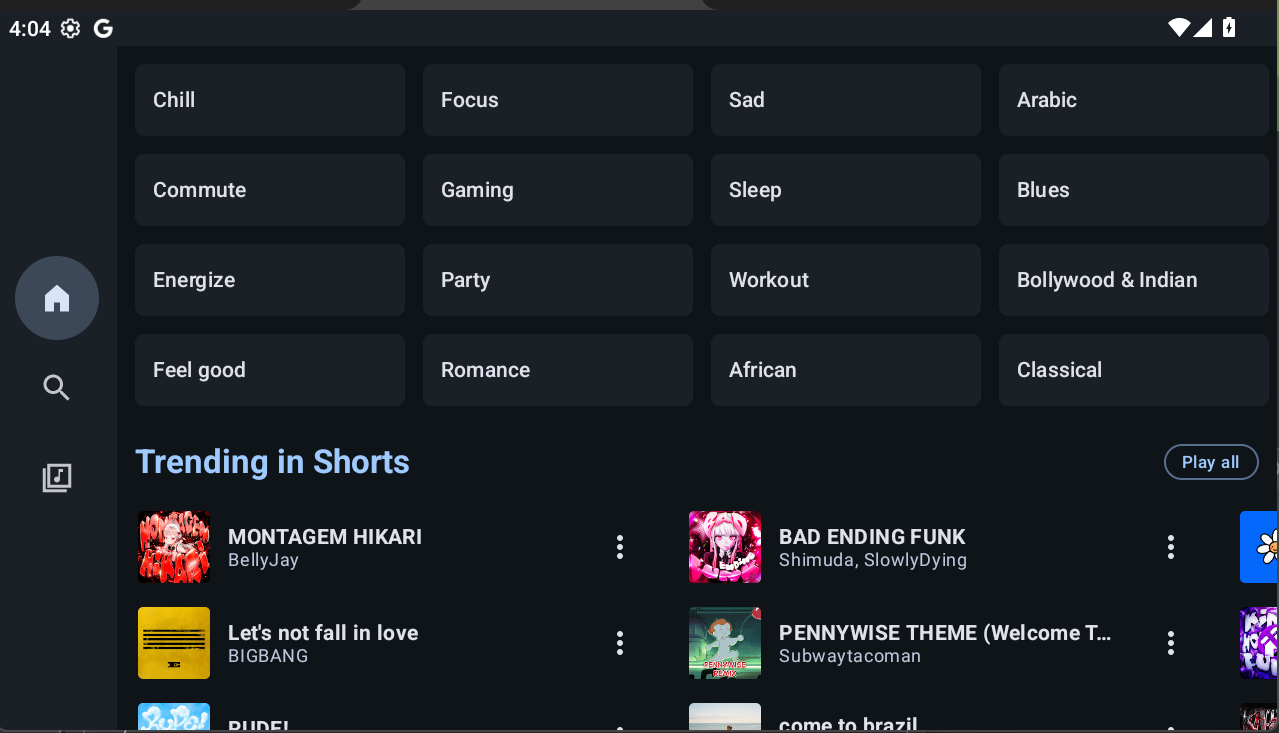Open options for Let's not fall in love
This screenshot has width=1279, height=733.
(x=620, y=643)
